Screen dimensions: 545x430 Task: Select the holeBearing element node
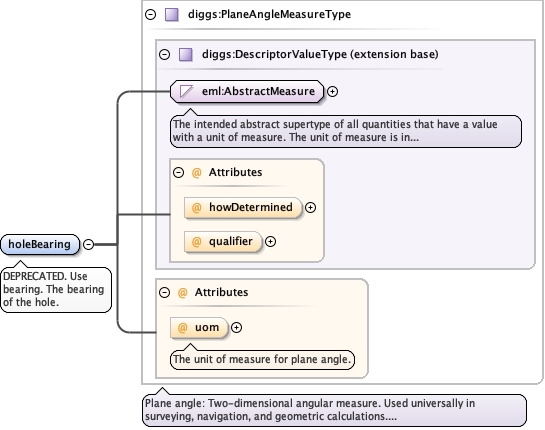tap(40, 244)
